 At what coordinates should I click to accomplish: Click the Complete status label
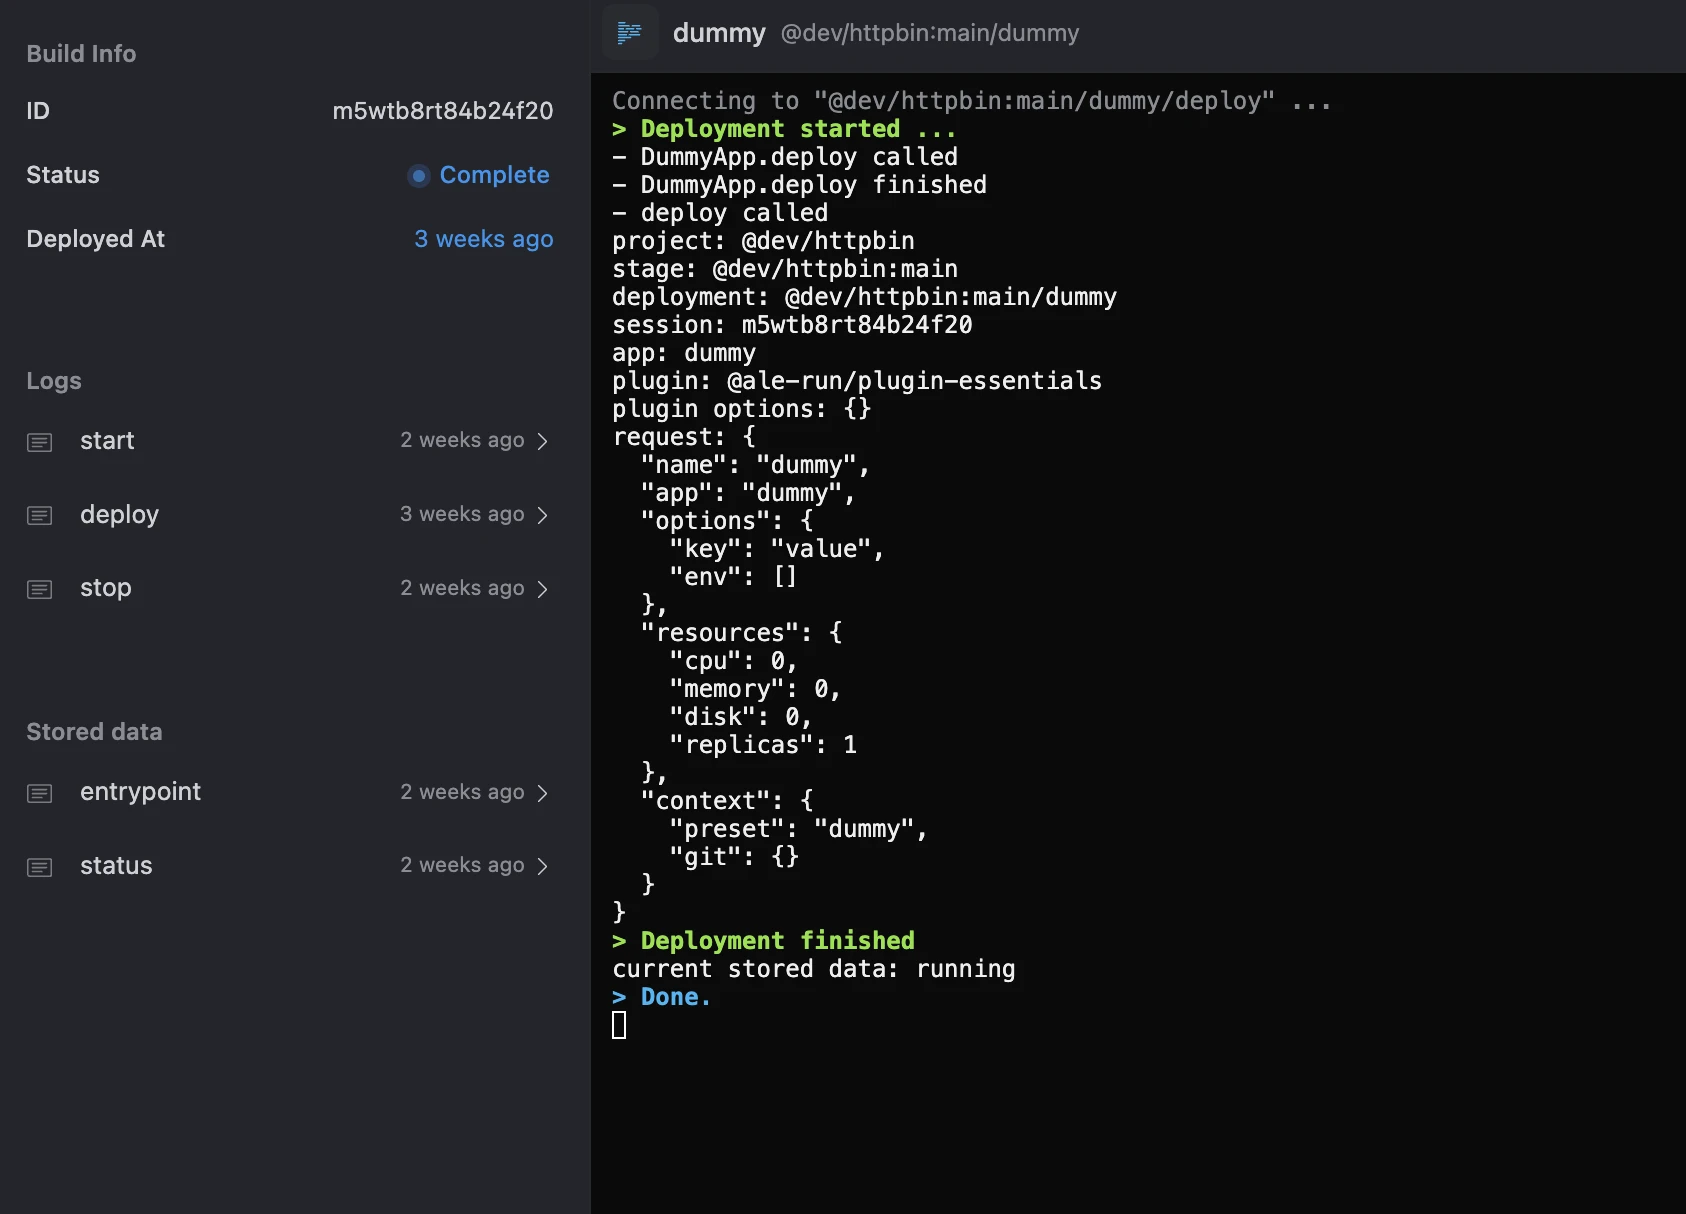[x=494, y=176]
